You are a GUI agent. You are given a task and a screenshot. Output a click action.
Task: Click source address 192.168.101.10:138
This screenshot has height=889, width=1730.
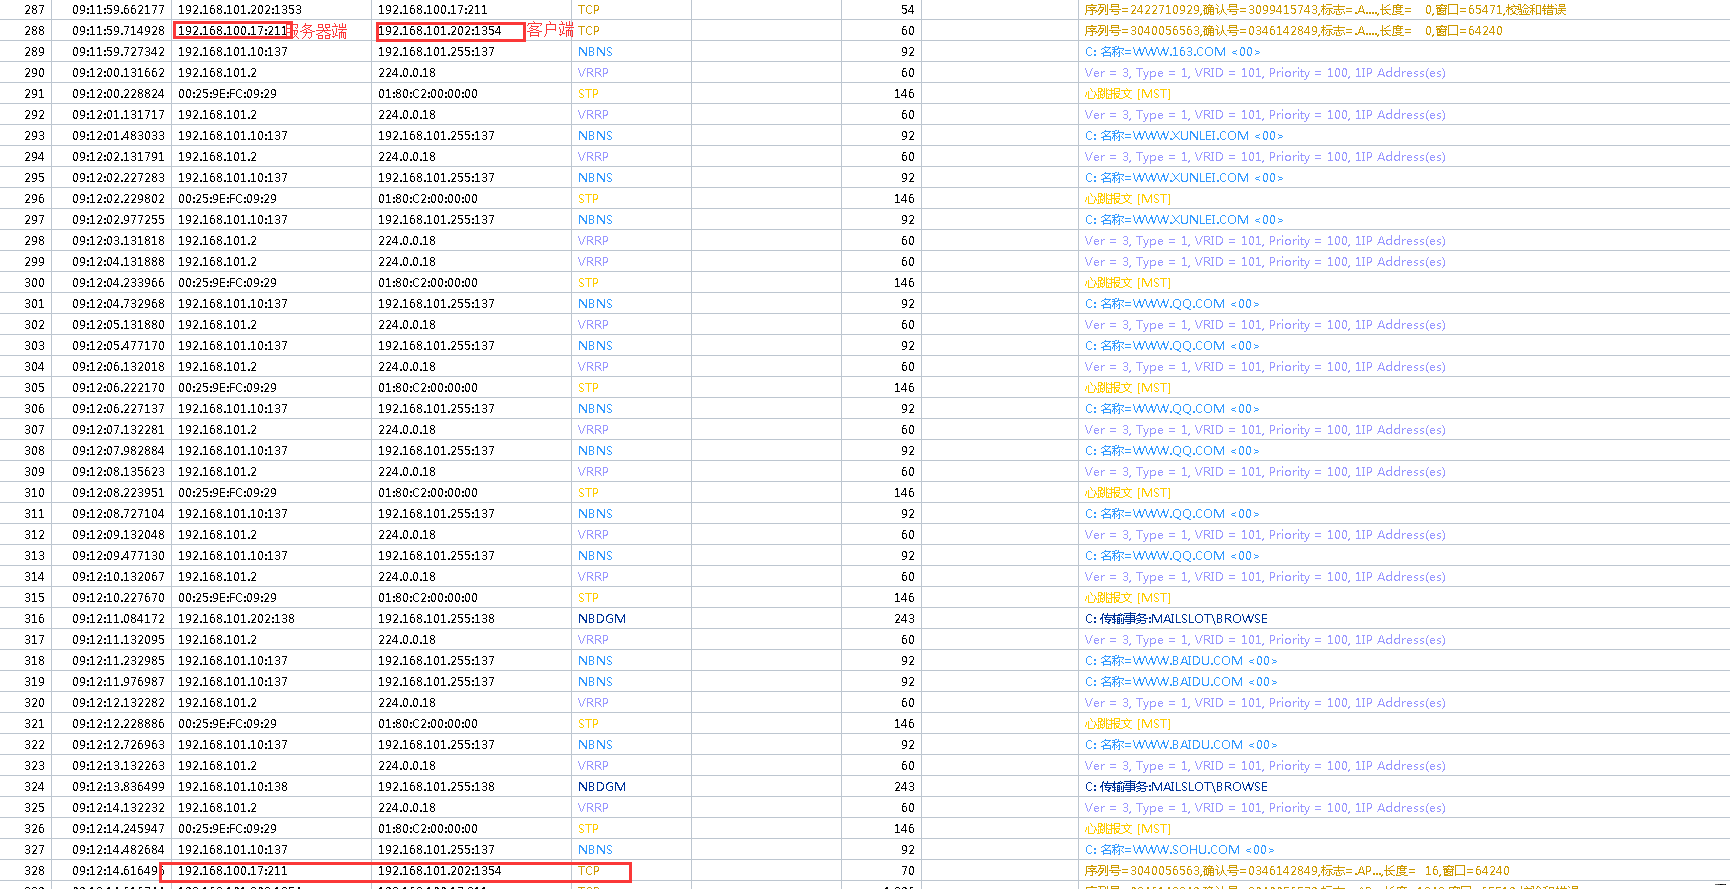pos(233,787)
